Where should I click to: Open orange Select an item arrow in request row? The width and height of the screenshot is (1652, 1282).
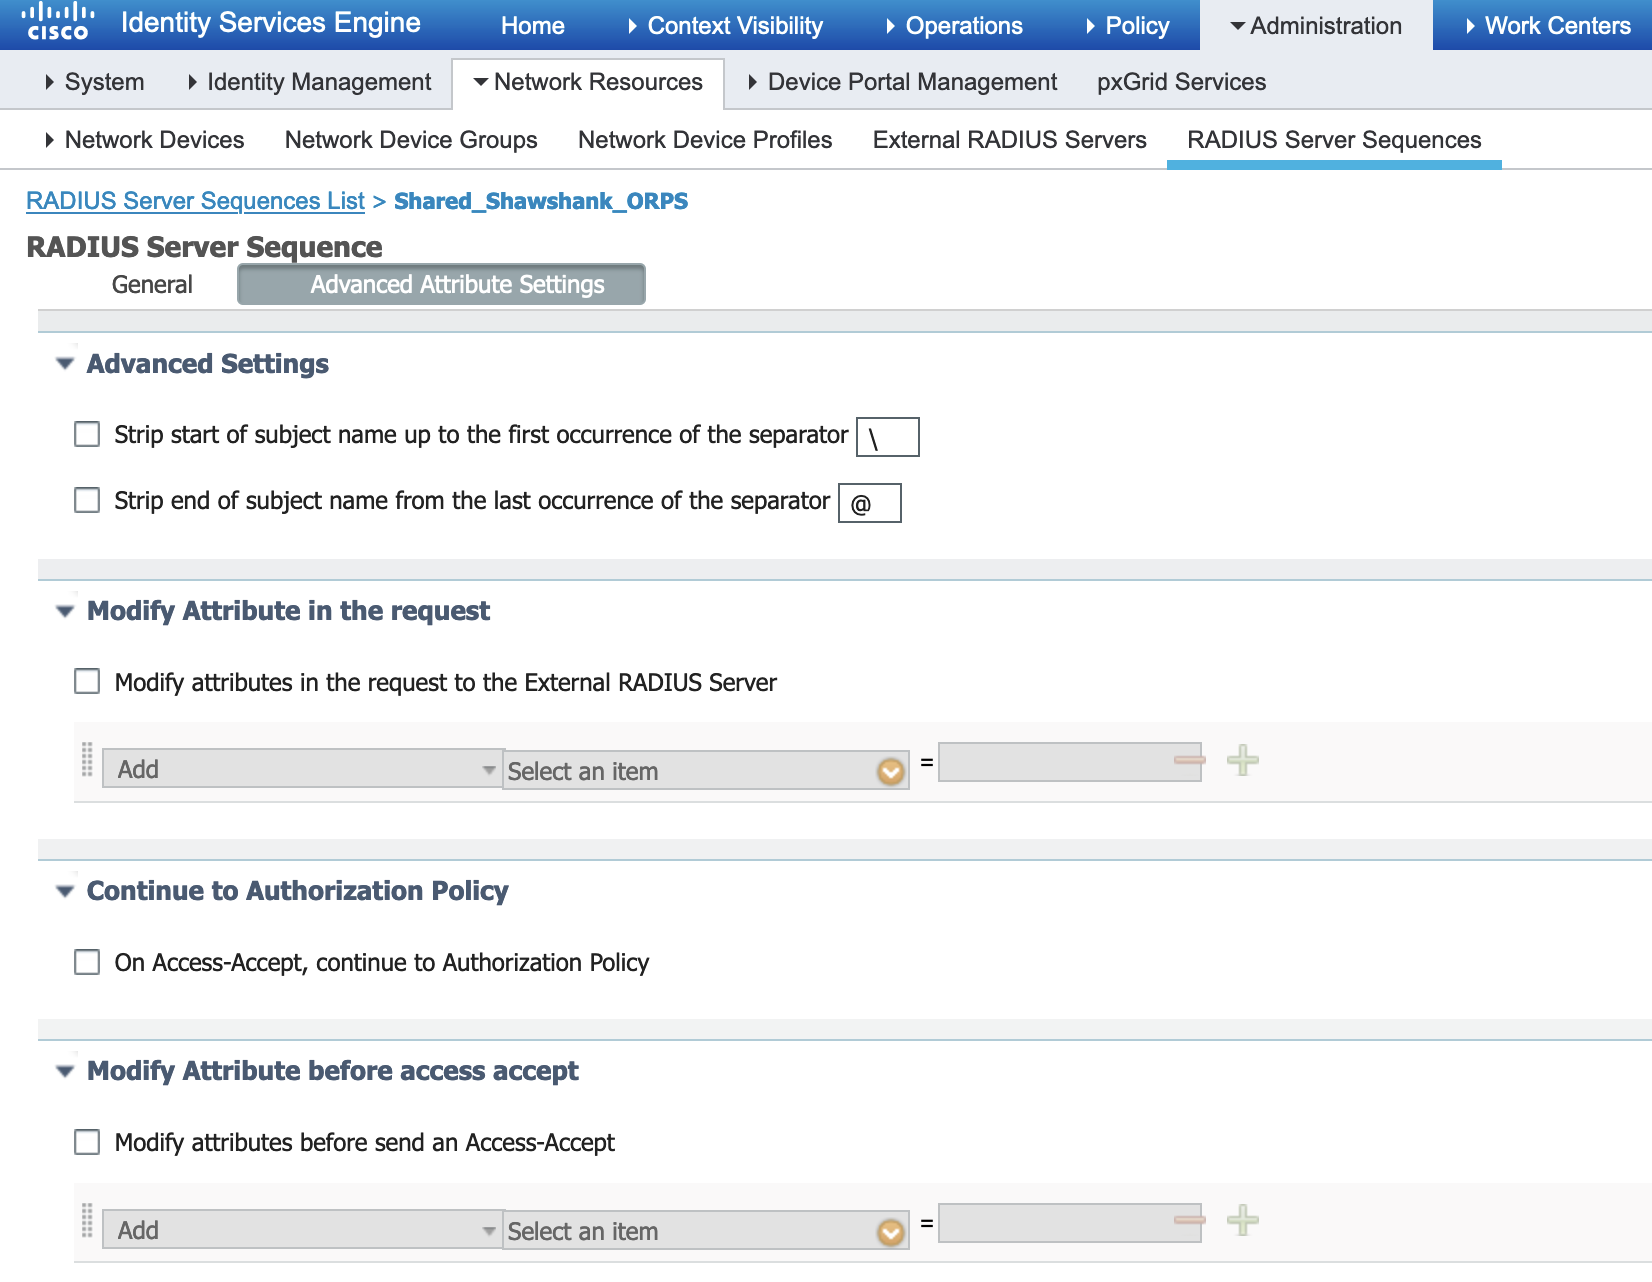[890, 772]
